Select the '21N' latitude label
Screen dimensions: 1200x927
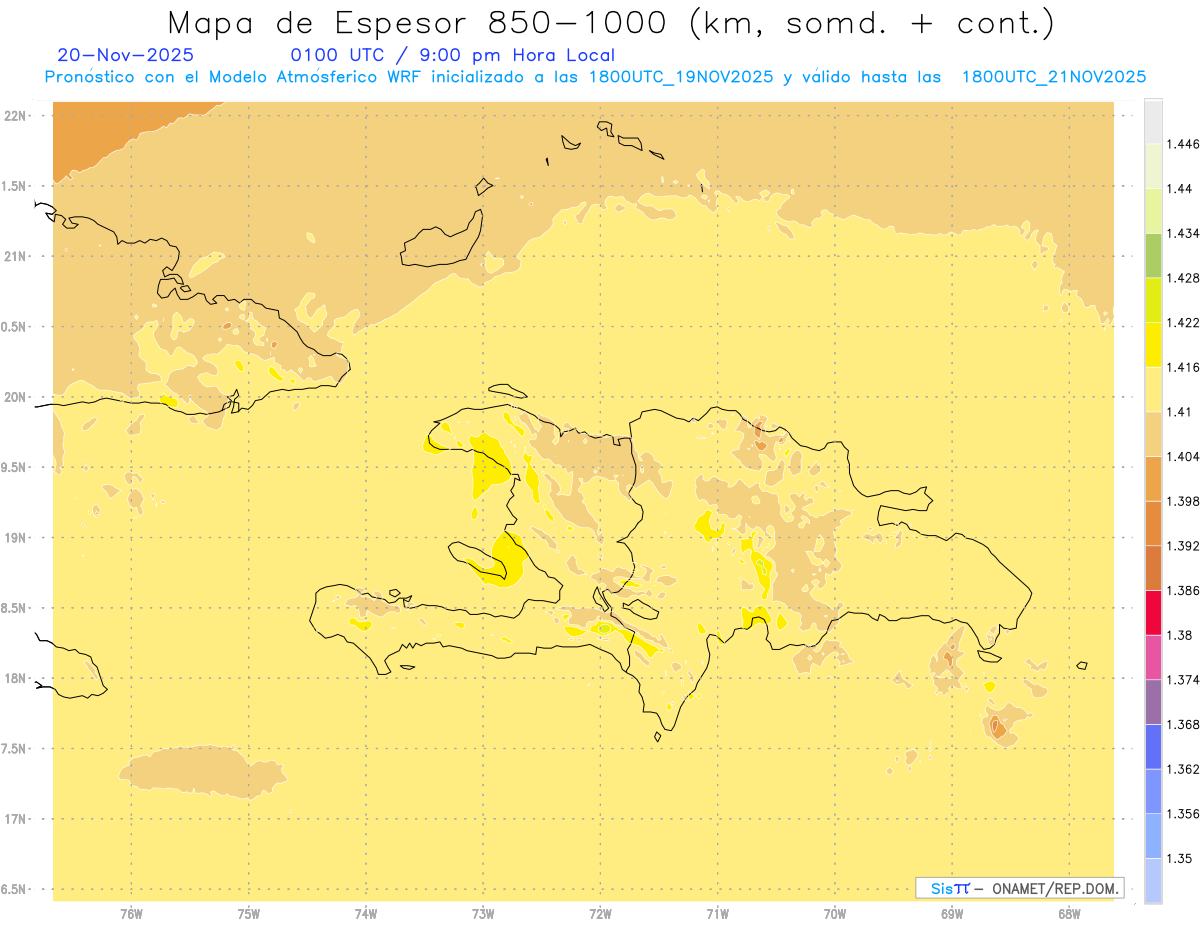coord(16,256)
